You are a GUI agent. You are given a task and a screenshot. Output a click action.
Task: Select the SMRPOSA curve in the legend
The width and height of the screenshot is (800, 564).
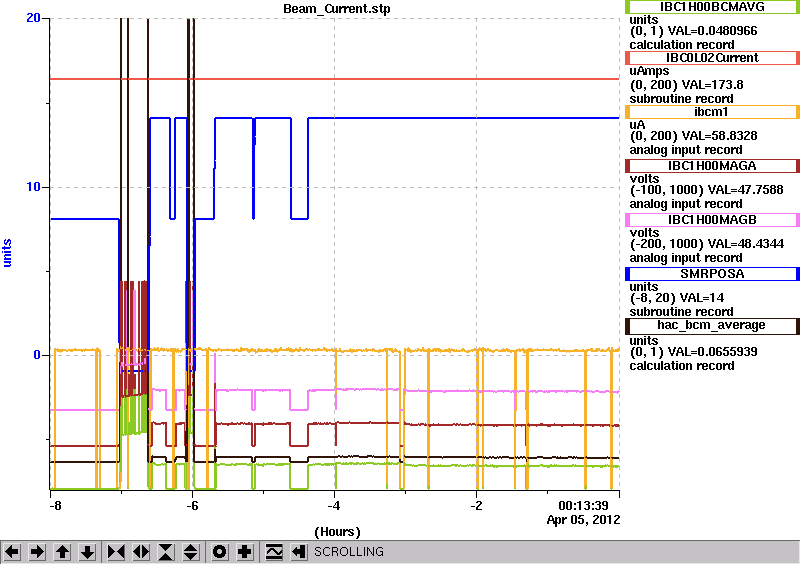pos(712,274)
